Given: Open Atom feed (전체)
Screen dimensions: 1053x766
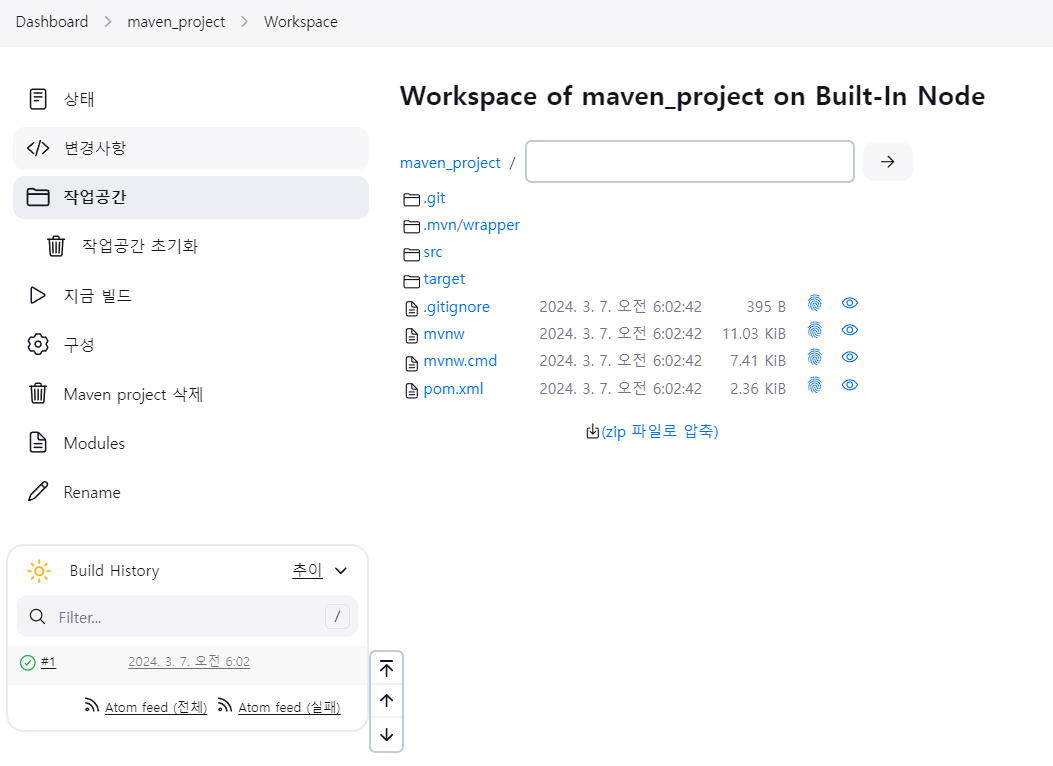Looking at the screenshot, I should 156,707.
